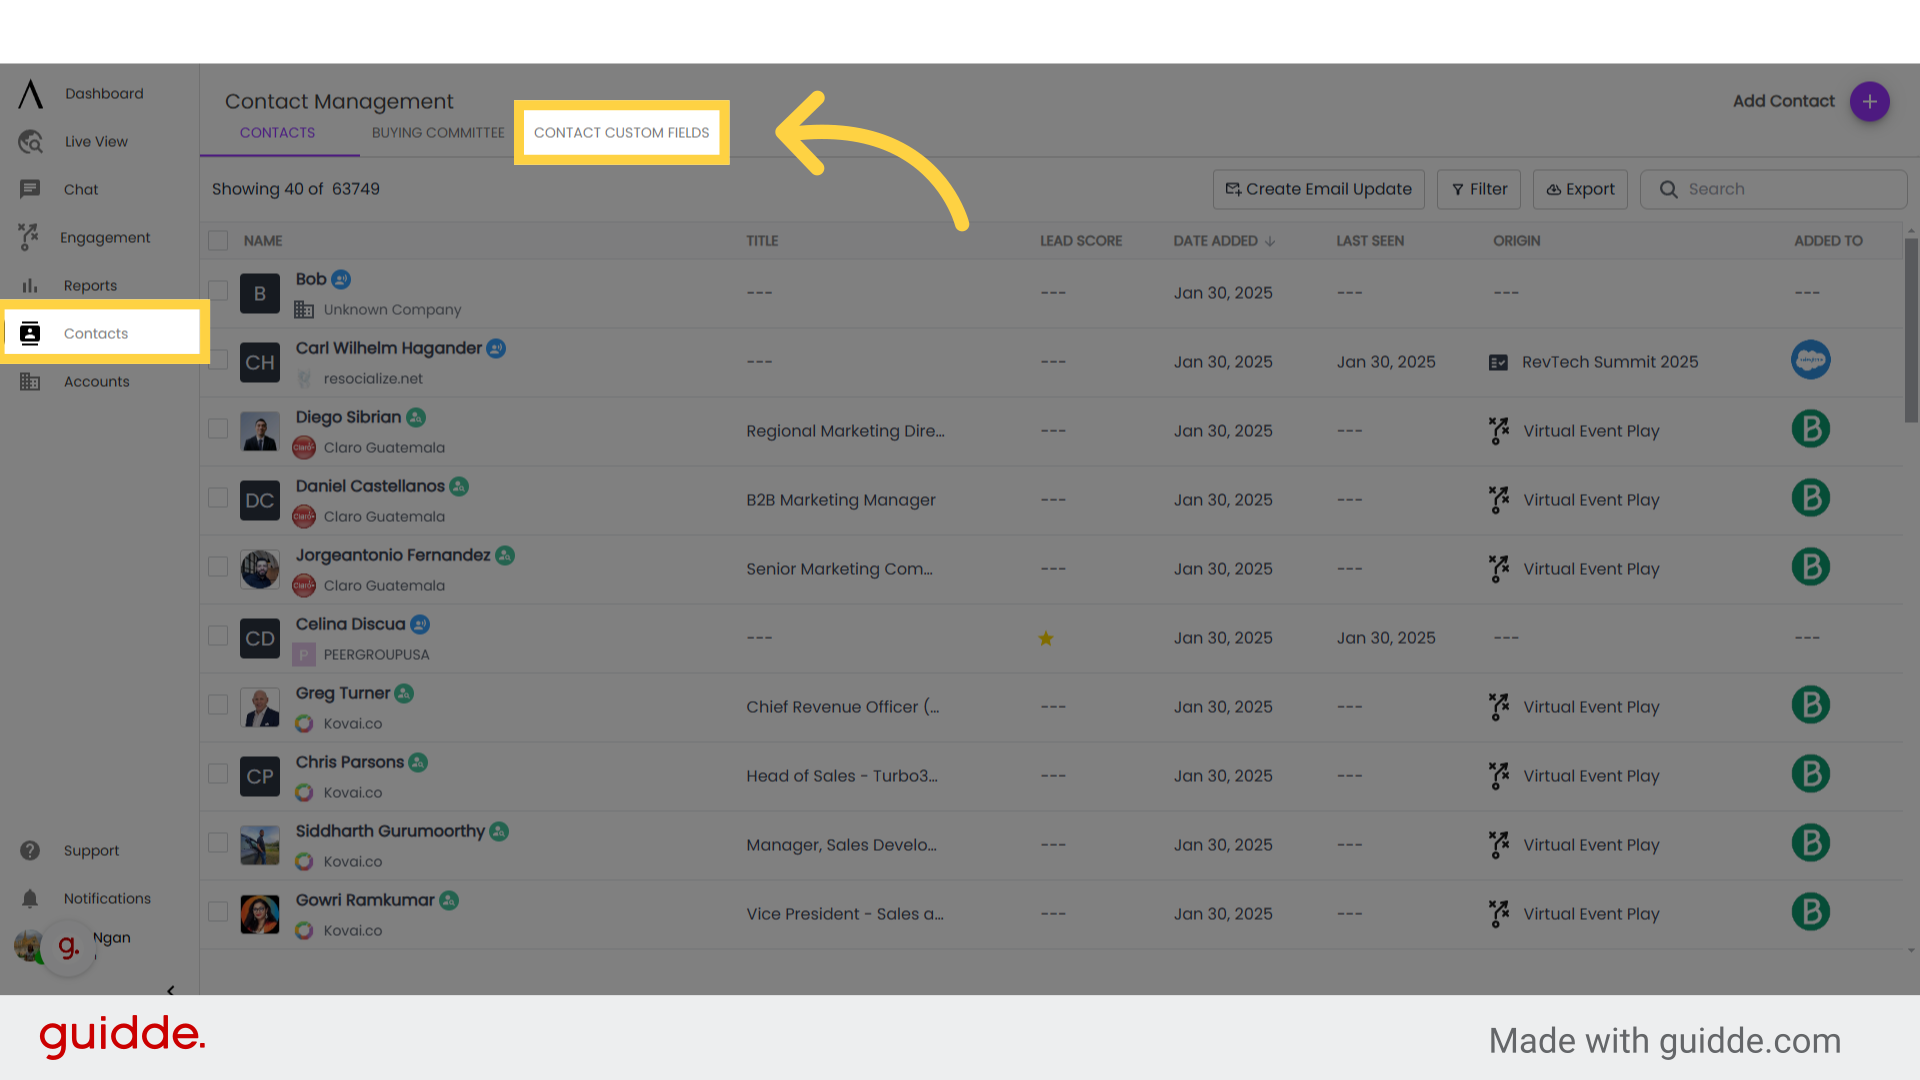Open Engagement in the sidebar menu
1920x1080 pixels.
coord(105,238)
